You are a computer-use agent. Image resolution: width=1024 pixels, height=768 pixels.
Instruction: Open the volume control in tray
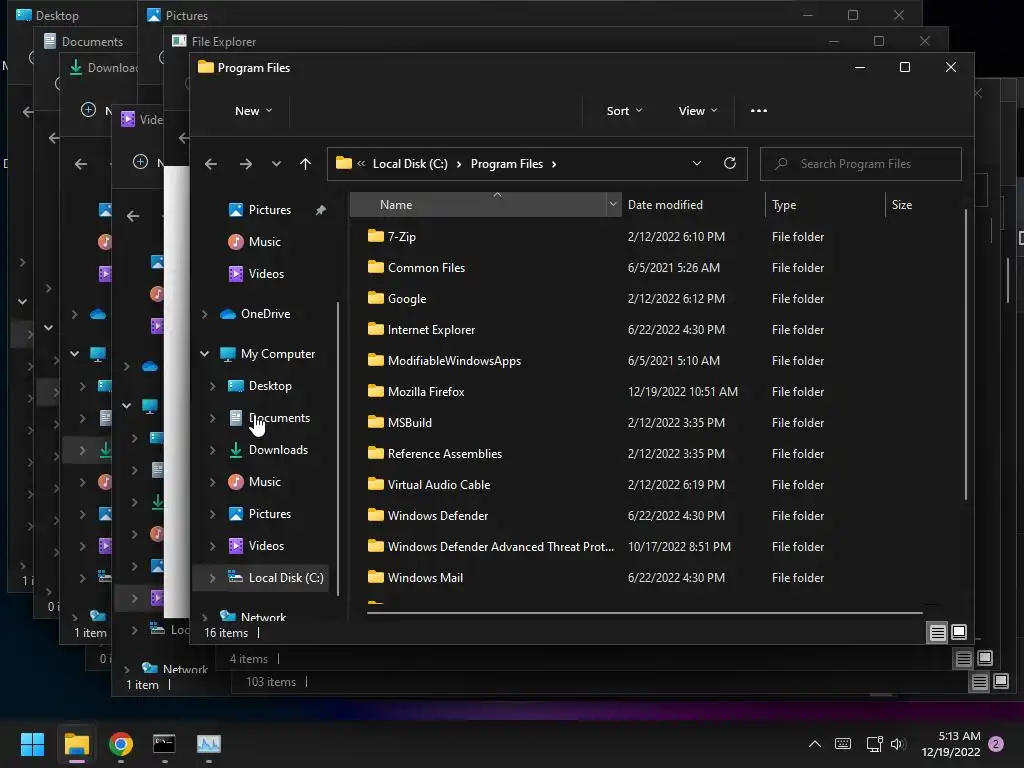point(897,744)
